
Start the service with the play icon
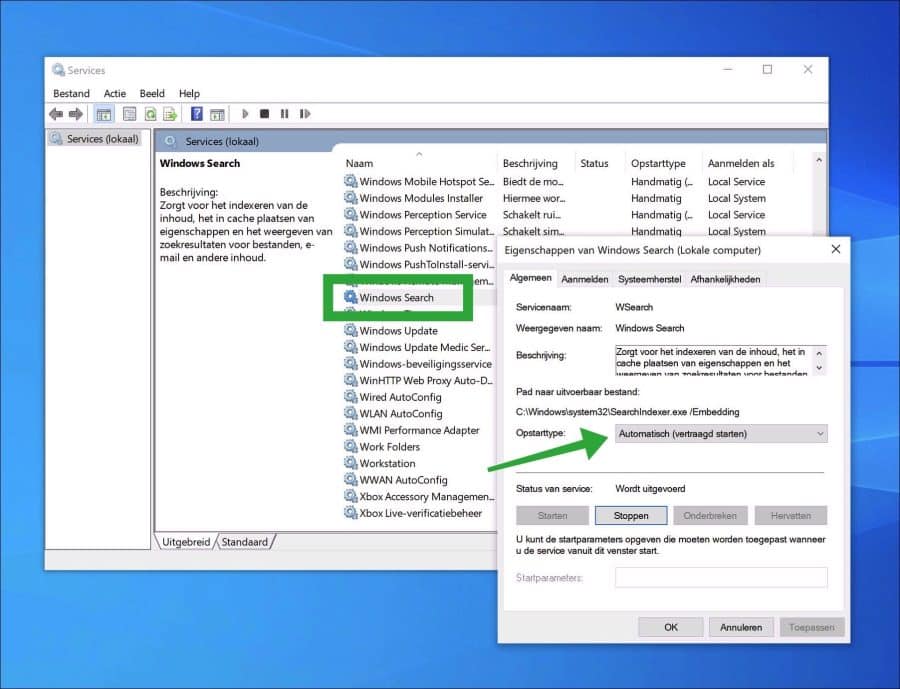pos(245,114)
